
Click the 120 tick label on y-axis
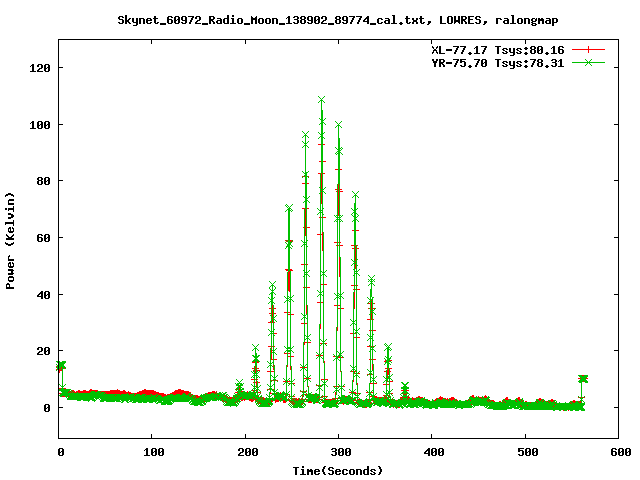click(x=41, y=68)
